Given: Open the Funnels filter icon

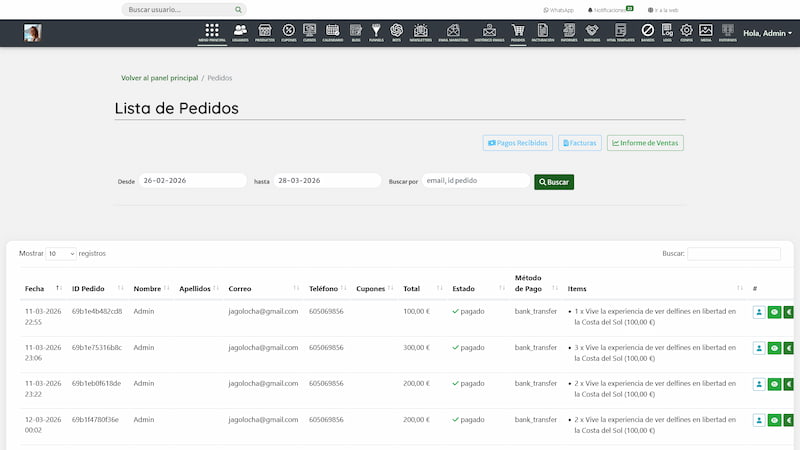Looking at the screenshot, I should click(377, 32).
